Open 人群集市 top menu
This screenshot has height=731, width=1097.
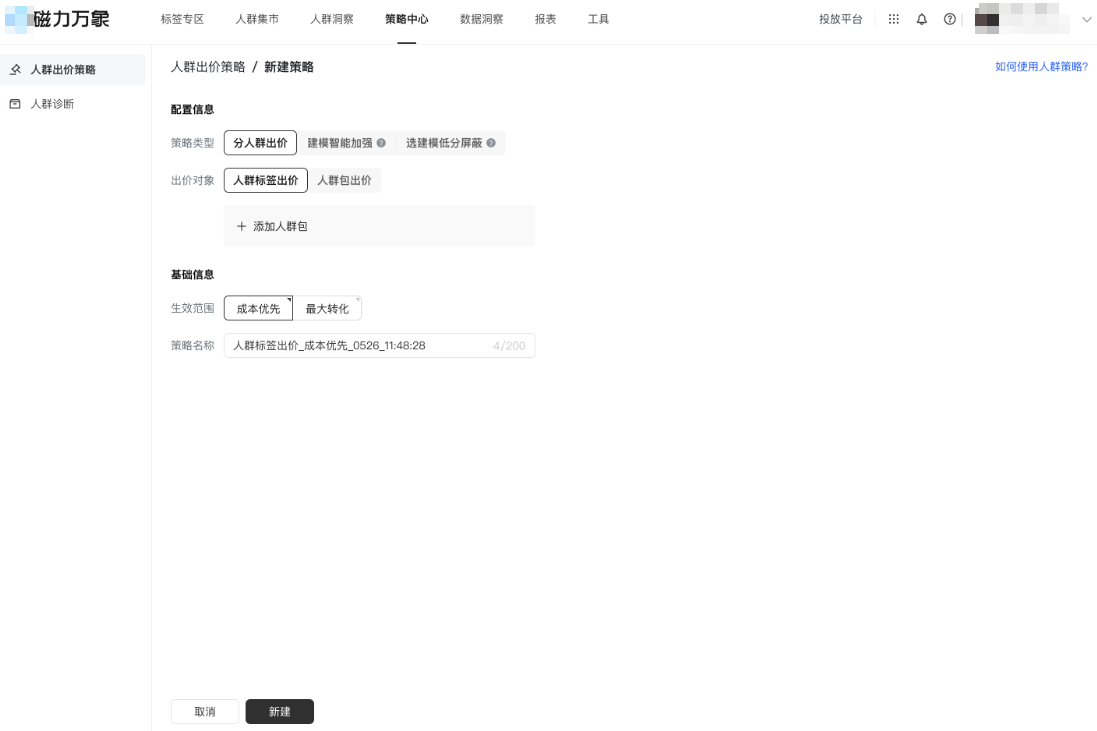[x=257, y=20]
